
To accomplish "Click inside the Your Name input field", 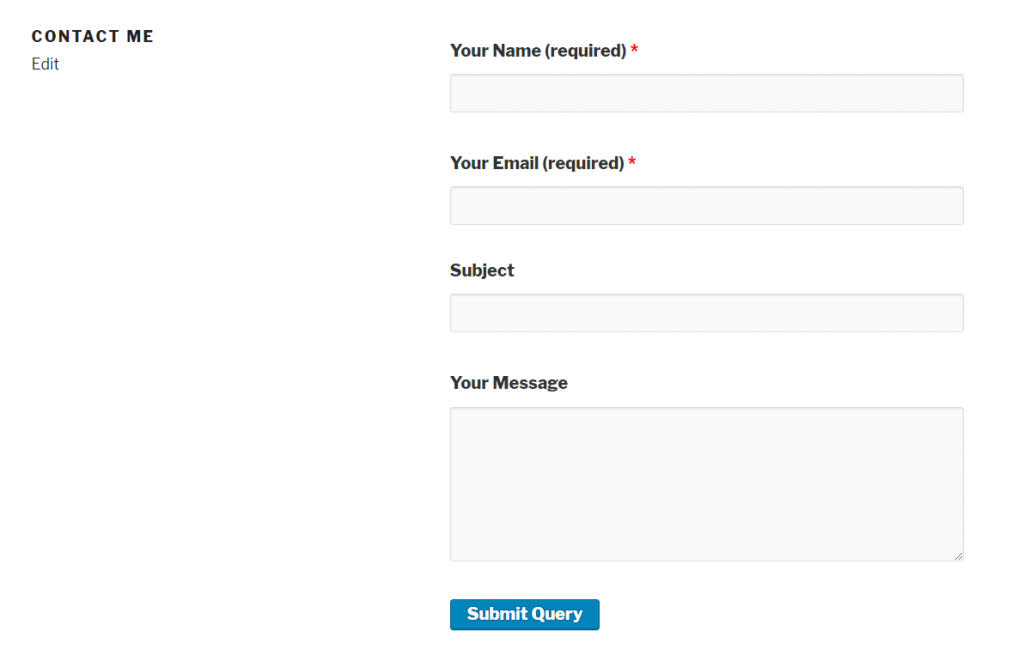I will 706,93.
